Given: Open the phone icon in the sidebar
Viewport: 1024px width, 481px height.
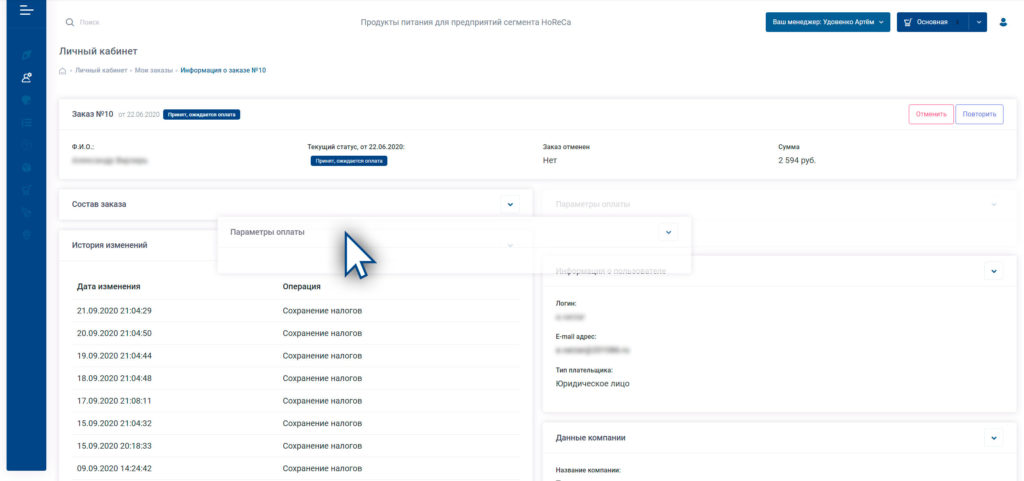Looking at the screenshot, I should [26, 211].
